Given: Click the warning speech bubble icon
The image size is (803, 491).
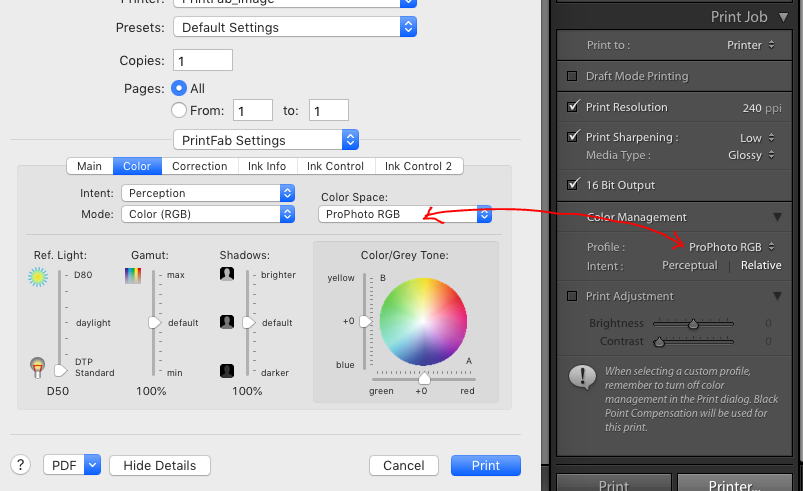Looking at the screenshot, I should point(581,377).
